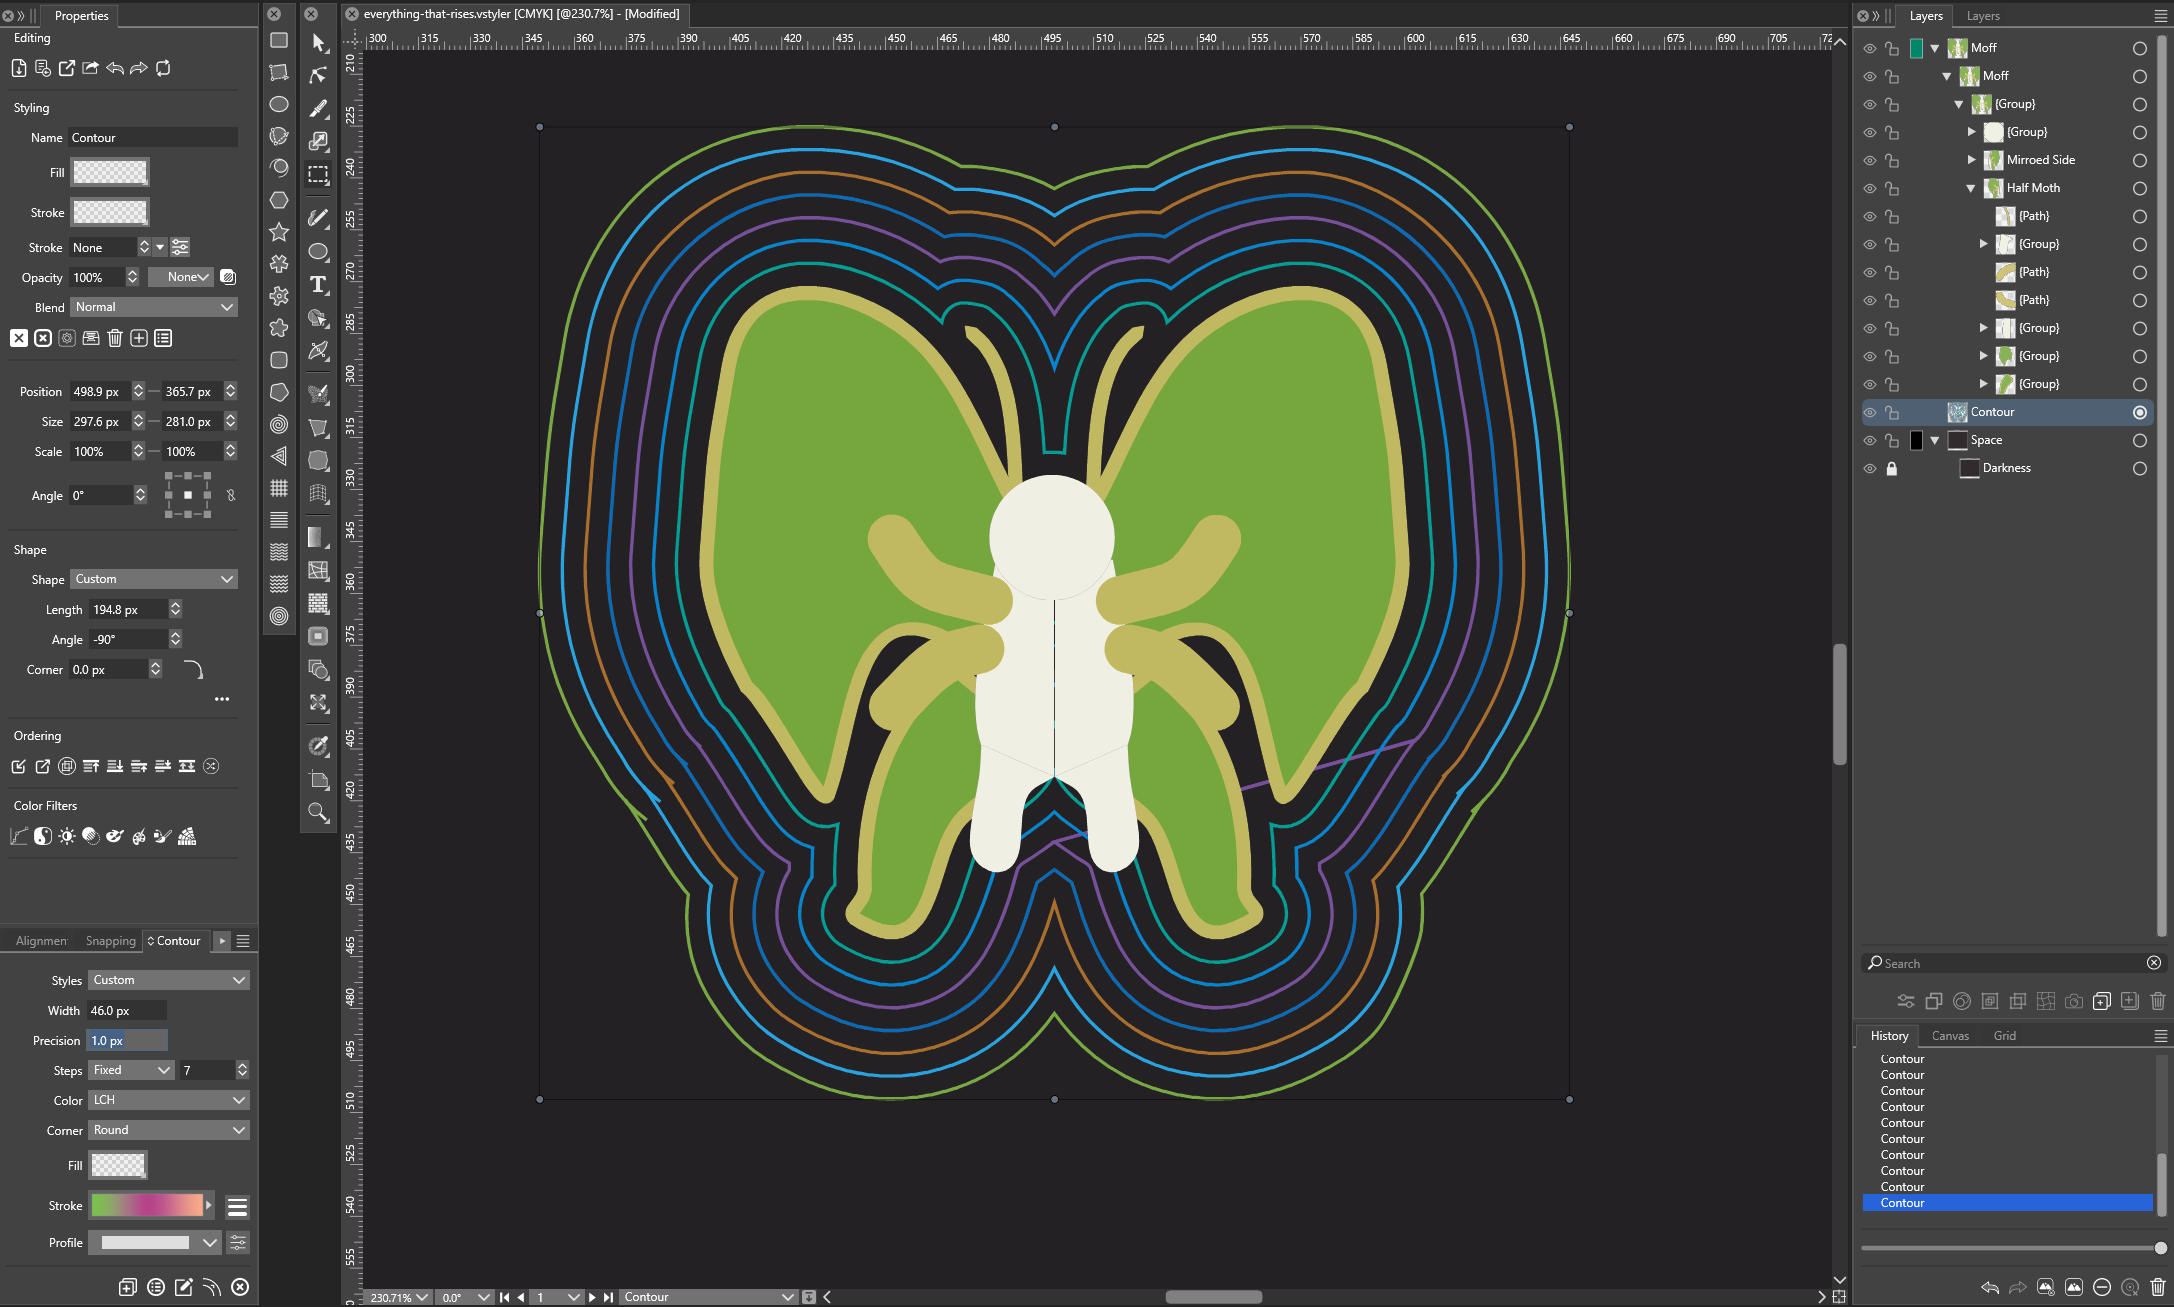Select the Star shape tool
The height and width of the screenshot is (1307, 2174).
pyautogui.click(x=279, y=232)
